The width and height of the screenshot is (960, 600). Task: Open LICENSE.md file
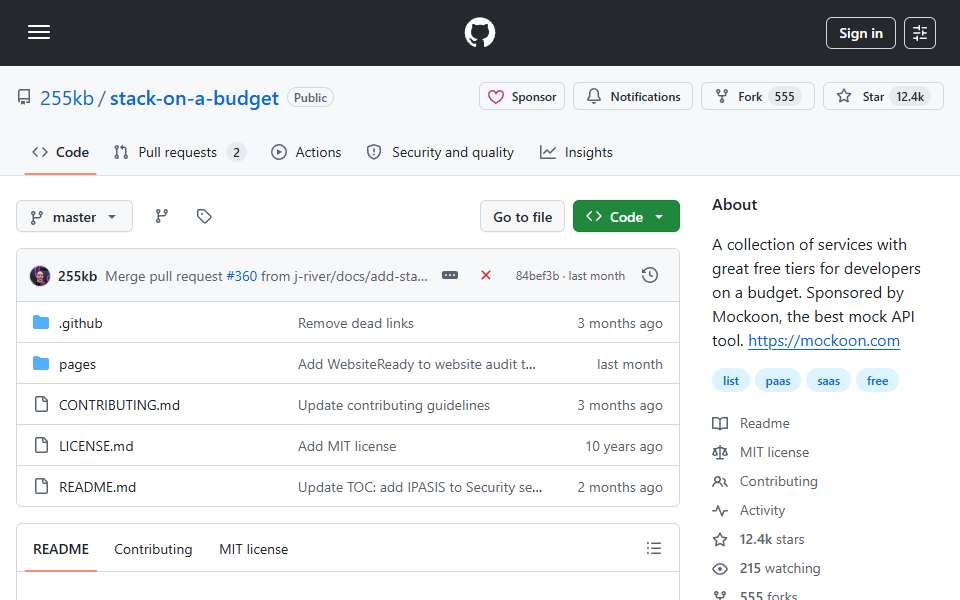tap(96, 446)
